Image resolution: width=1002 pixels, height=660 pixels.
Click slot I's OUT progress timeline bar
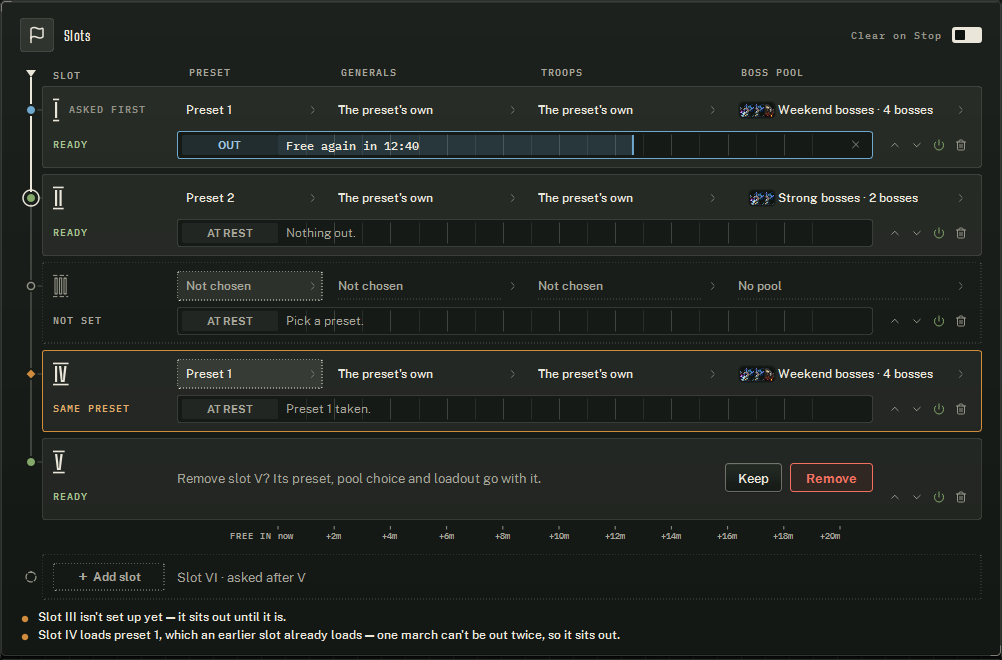[525, 145]
